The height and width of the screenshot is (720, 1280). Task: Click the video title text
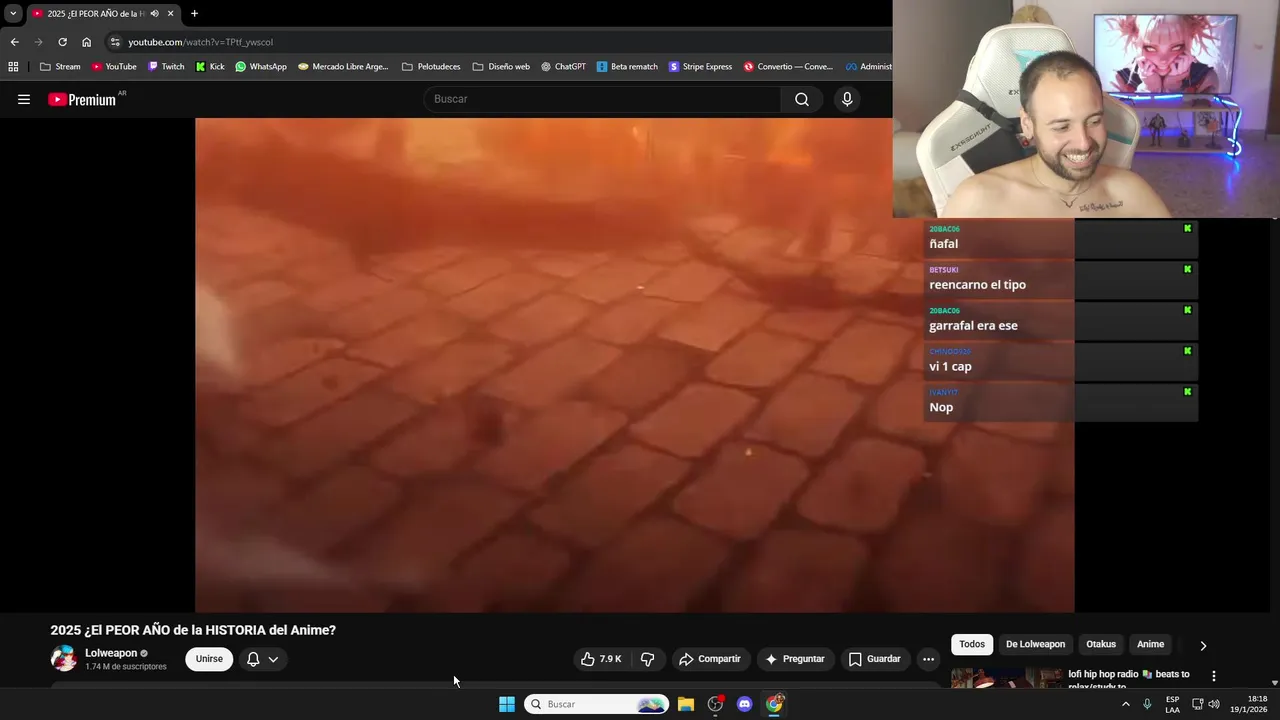click(193, 630)
